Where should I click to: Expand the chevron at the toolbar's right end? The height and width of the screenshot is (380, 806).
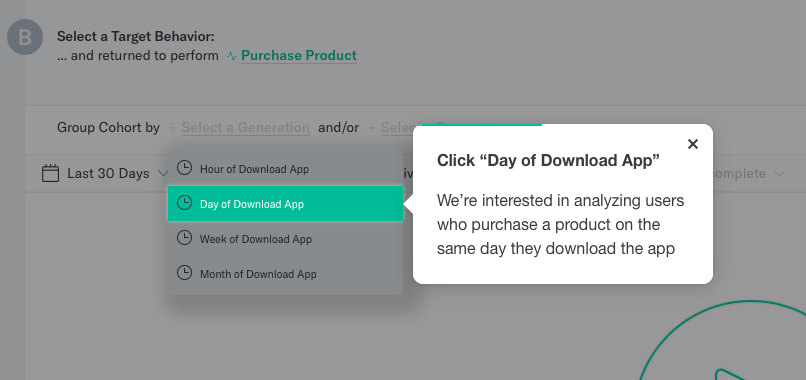(780, 174)
